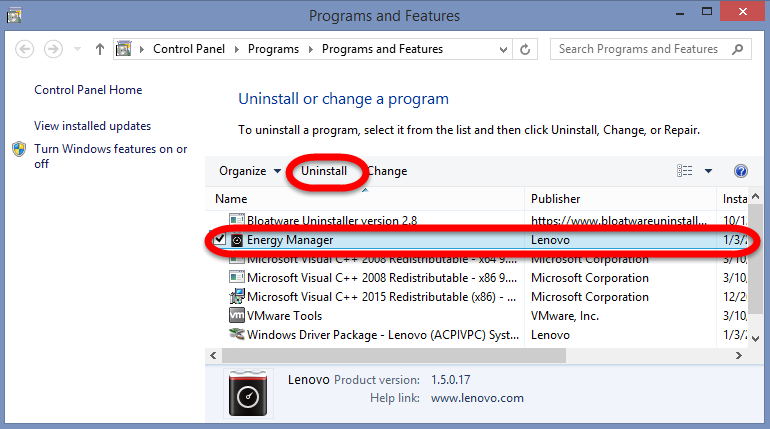Click the Visual C++ 2015 installer icon
770x429 pixels.
point(237,296)
